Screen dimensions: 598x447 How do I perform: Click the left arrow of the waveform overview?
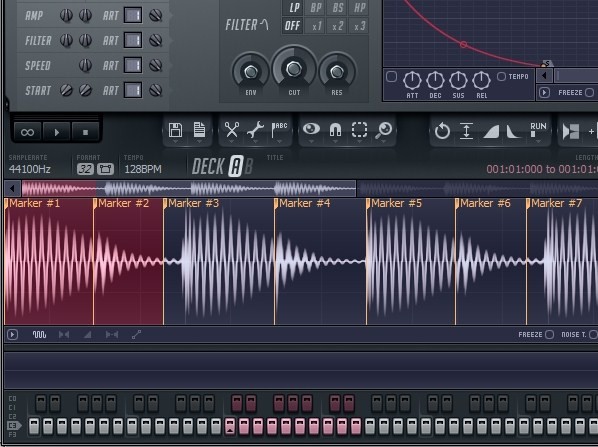pyautogui.click(x=12, y=188)
